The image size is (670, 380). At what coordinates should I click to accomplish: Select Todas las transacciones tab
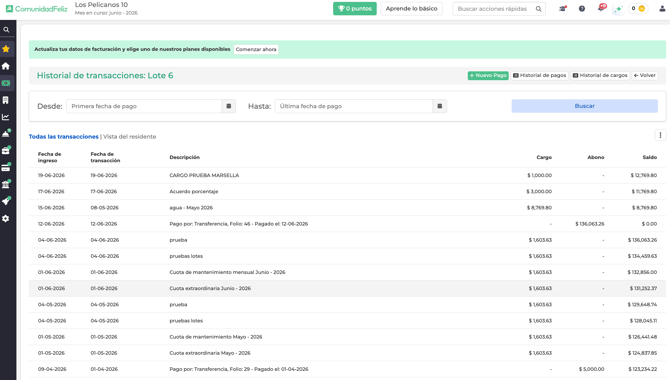click(64, 137)
